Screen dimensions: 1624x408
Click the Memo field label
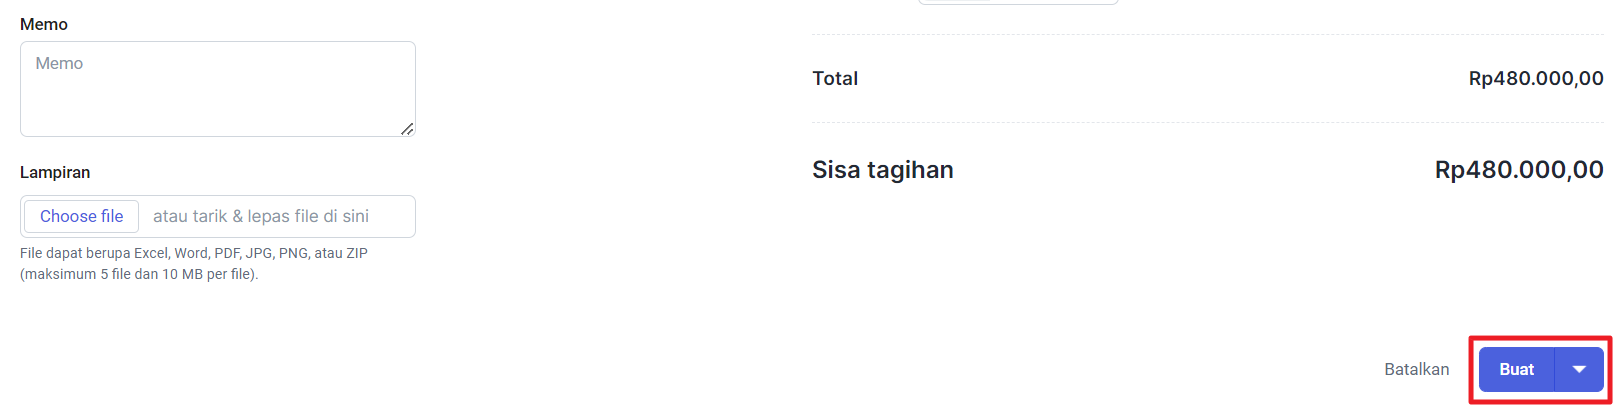point(44,24)
